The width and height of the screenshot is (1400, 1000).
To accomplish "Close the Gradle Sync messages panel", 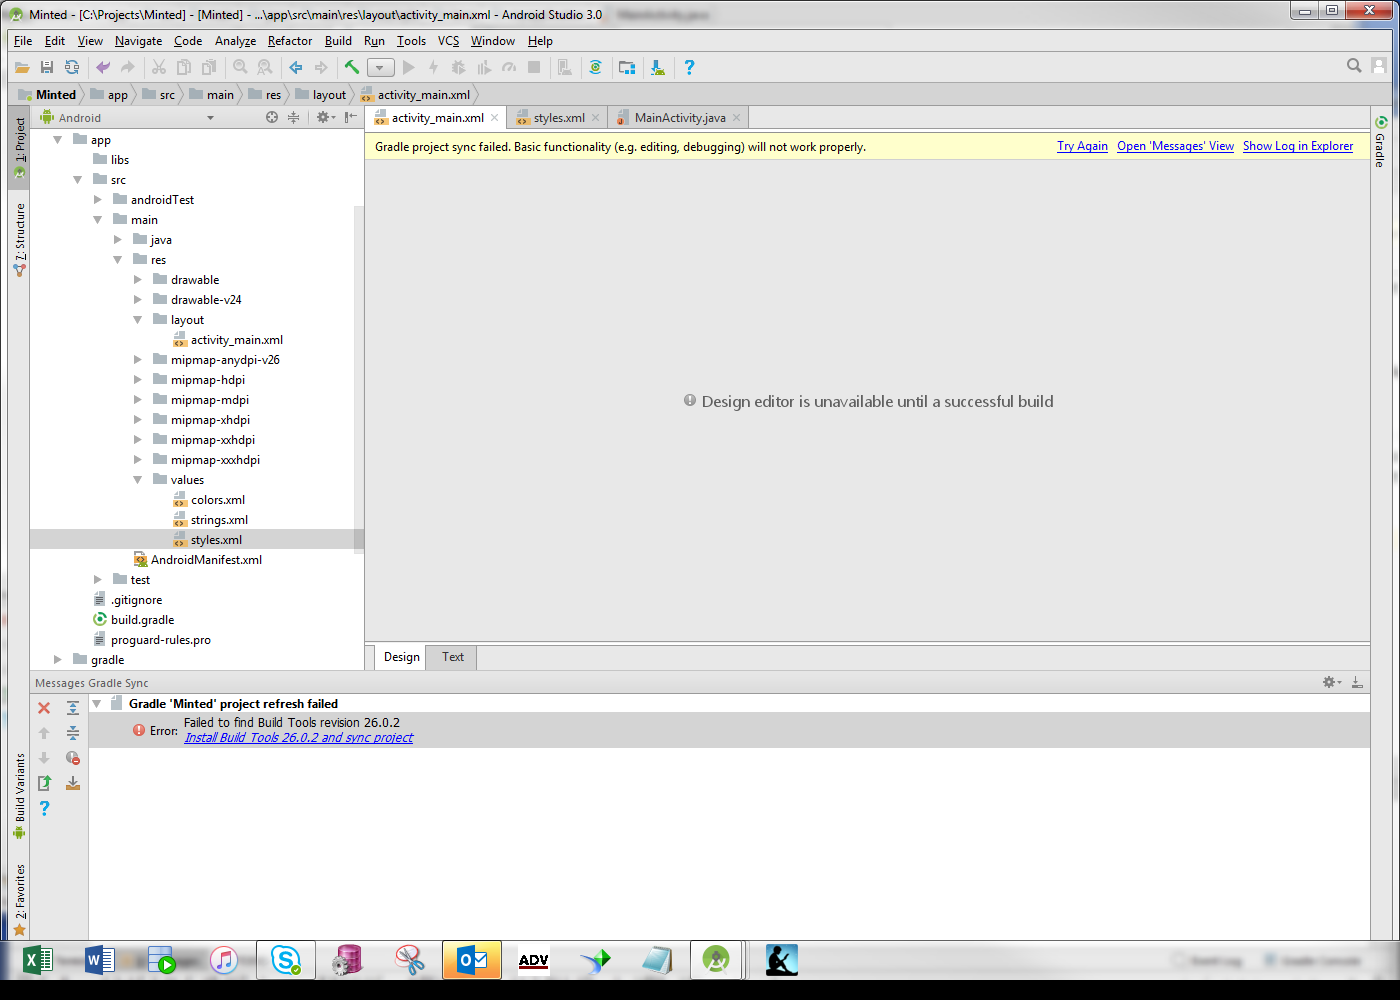I will click(x=43, y=707).
